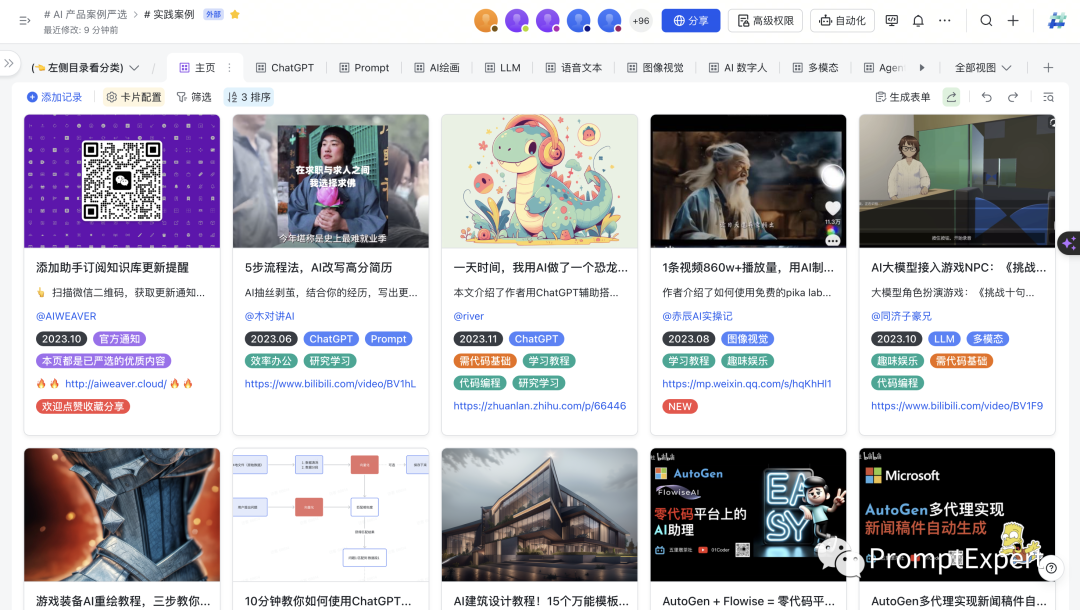
Task: Click 添加记录 add record
Action: 54,97
